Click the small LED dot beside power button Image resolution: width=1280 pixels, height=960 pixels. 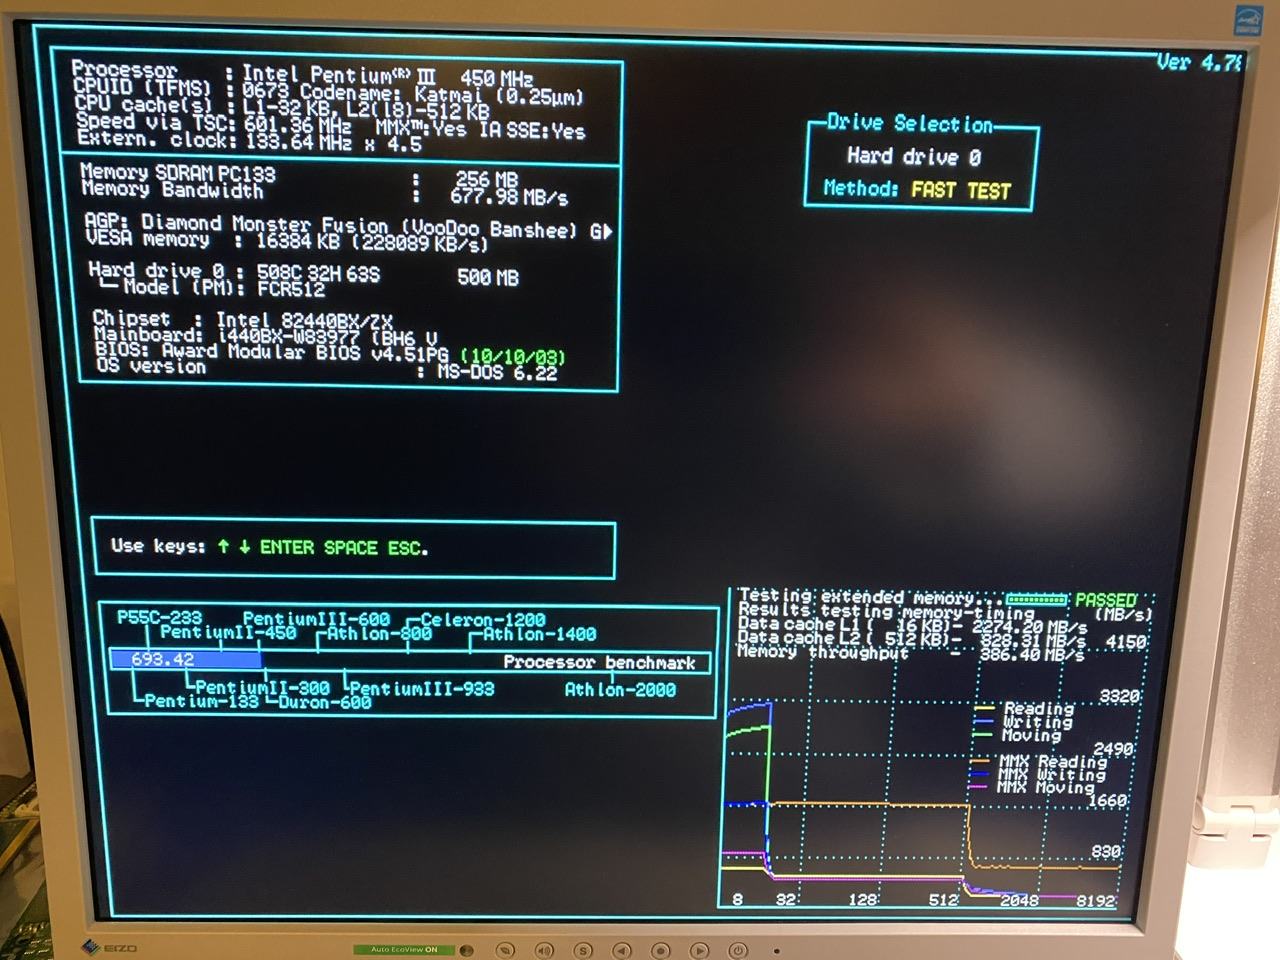click(776, 951)
